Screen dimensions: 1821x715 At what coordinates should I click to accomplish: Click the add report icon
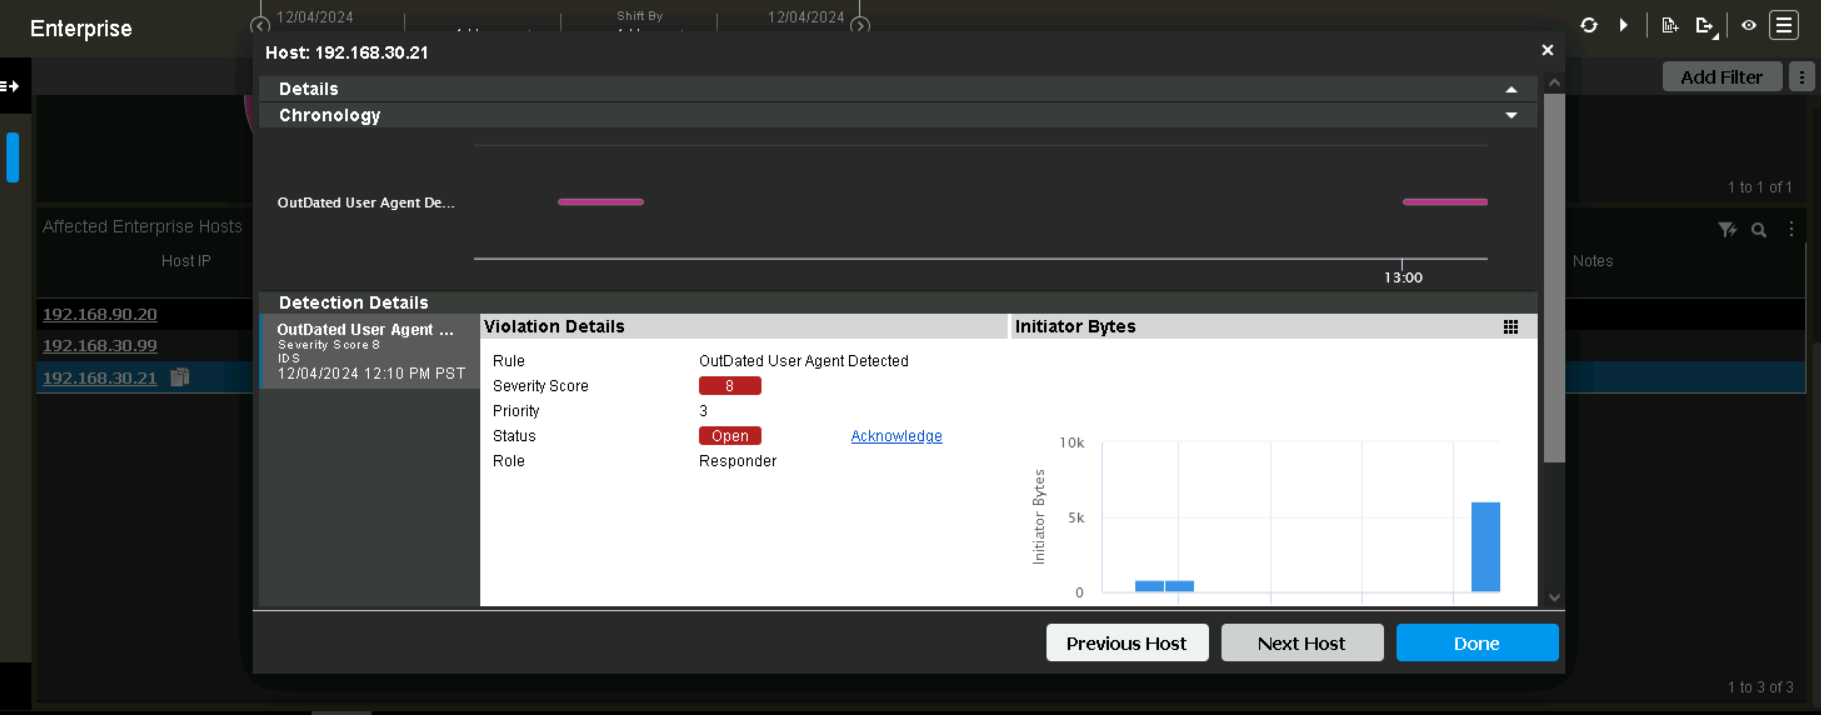coord(1669,25)
